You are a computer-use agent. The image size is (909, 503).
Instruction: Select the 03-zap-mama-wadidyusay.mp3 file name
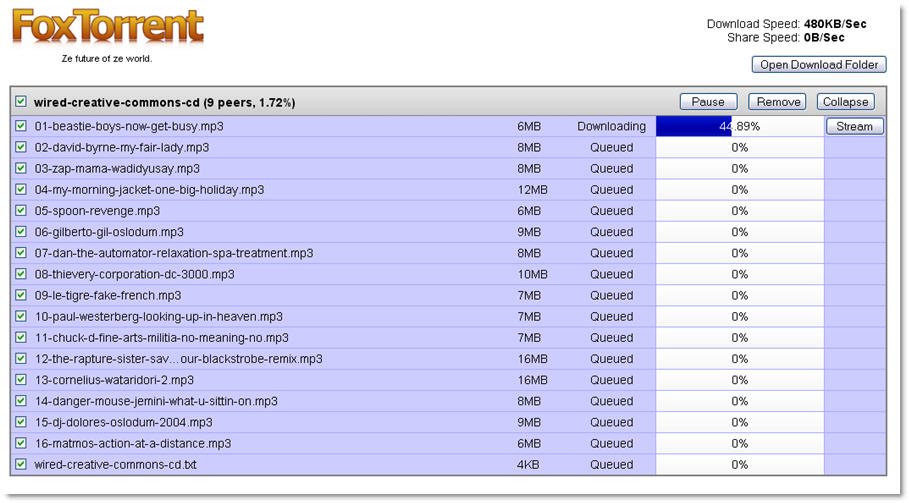pyautogui.click(x=117, y=169)
